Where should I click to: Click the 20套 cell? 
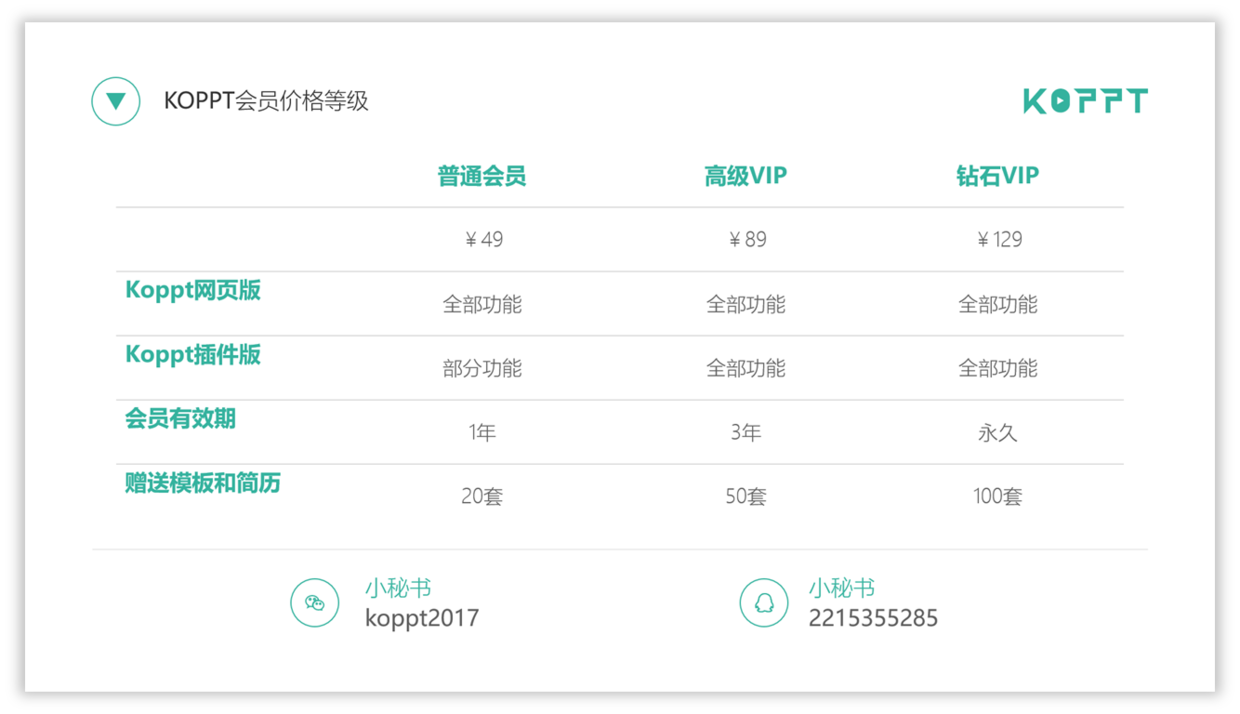click(482, 497)
